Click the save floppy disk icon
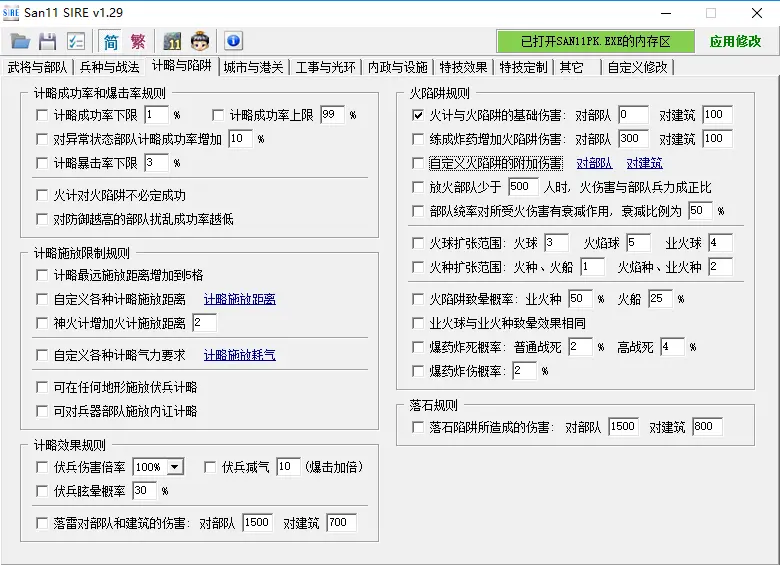 point(48,41)
